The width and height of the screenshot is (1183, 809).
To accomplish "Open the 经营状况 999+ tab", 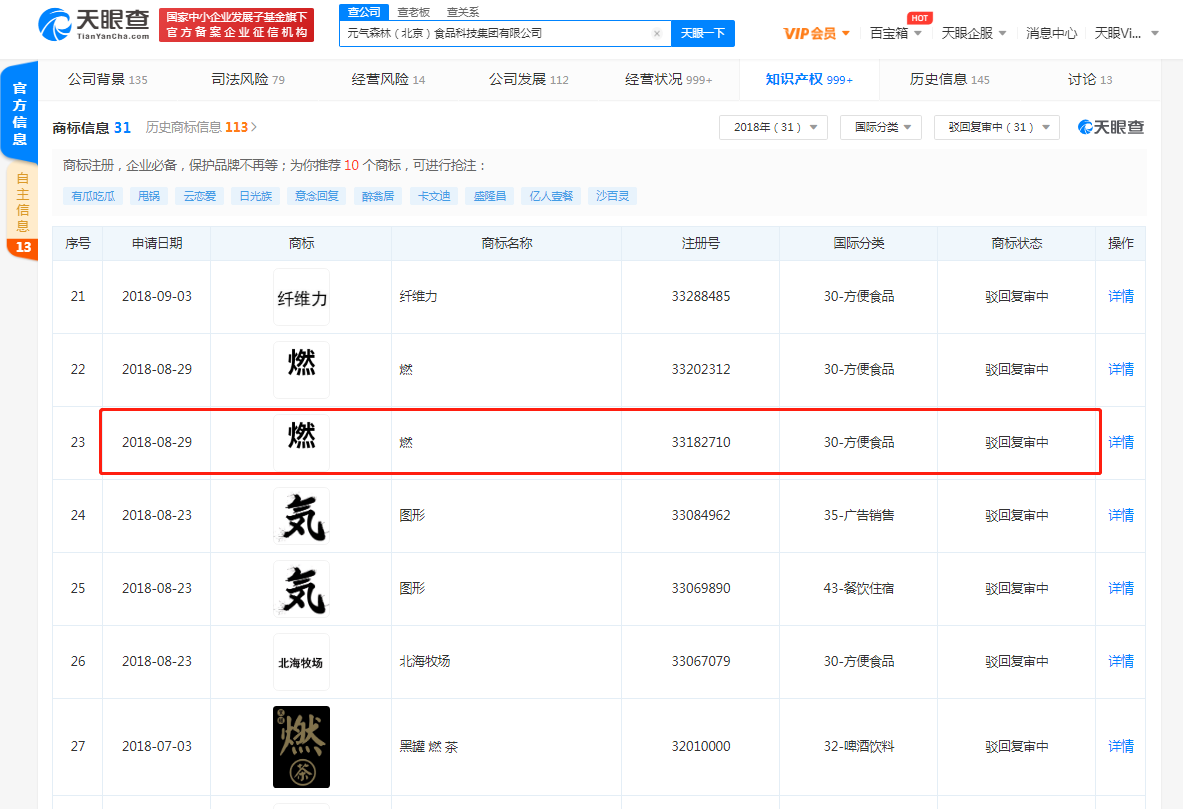I will pos(668,79).
